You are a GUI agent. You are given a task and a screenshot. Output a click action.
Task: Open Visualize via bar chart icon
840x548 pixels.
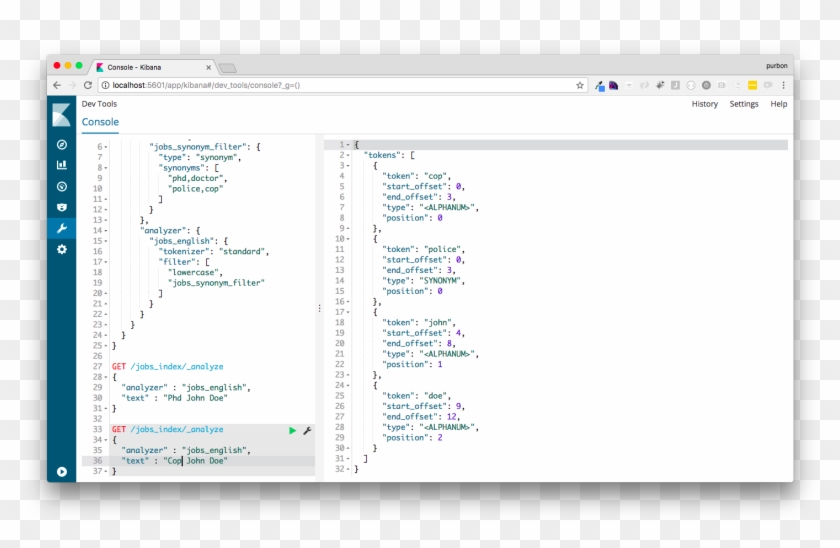coord(62,165)
